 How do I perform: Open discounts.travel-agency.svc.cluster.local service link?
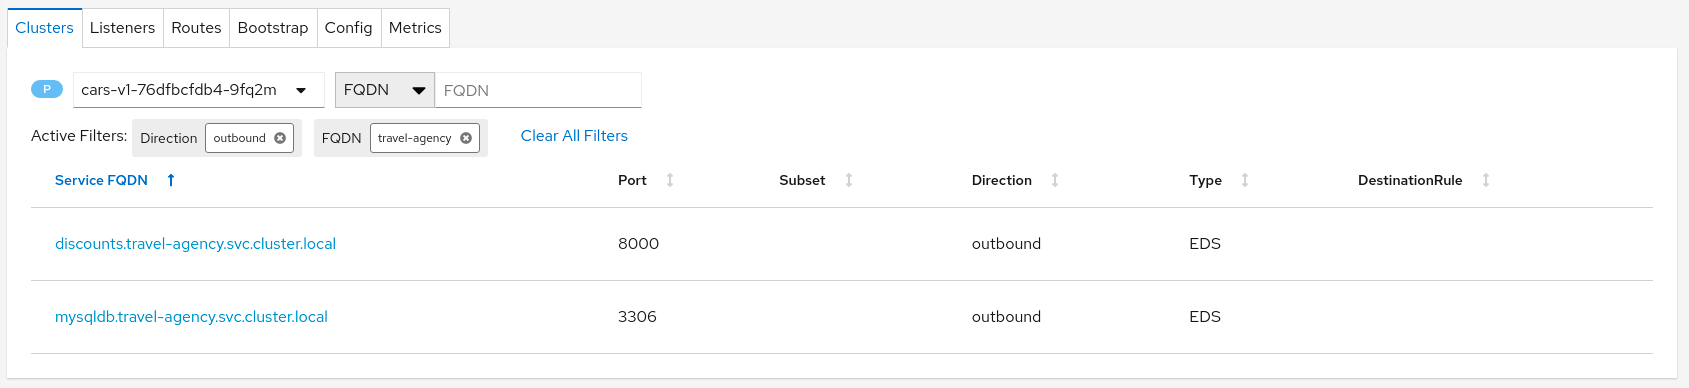195,244
